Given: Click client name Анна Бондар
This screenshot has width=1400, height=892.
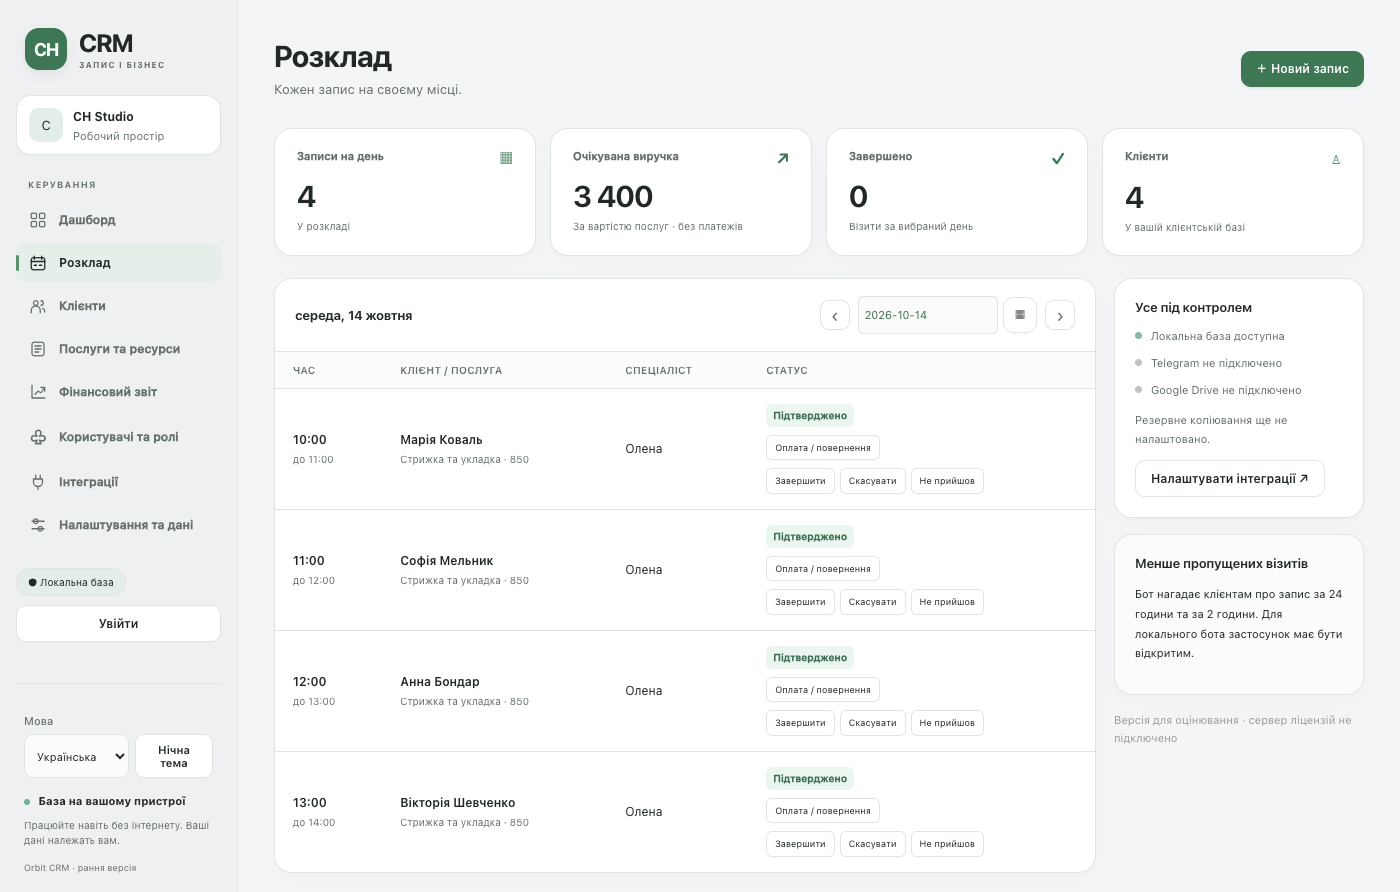Looking at the screenshot, I should click(440, 682).
